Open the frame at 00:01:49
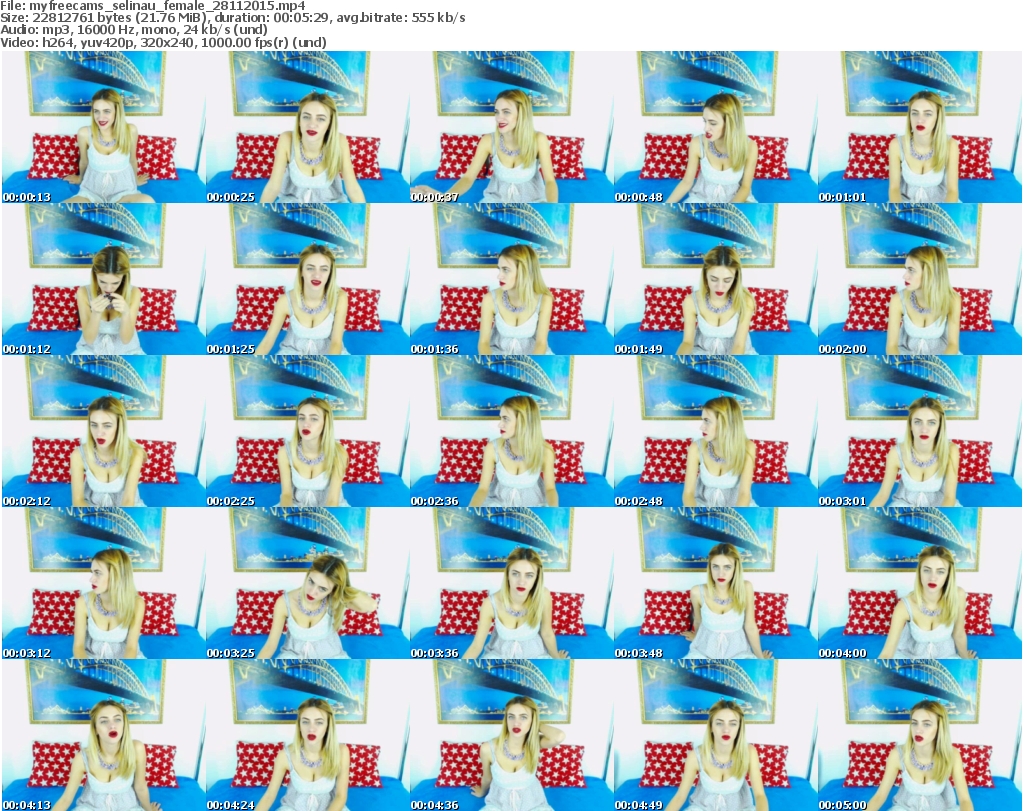The width and height of the screenshot is (1024, 811). [716, 279]
